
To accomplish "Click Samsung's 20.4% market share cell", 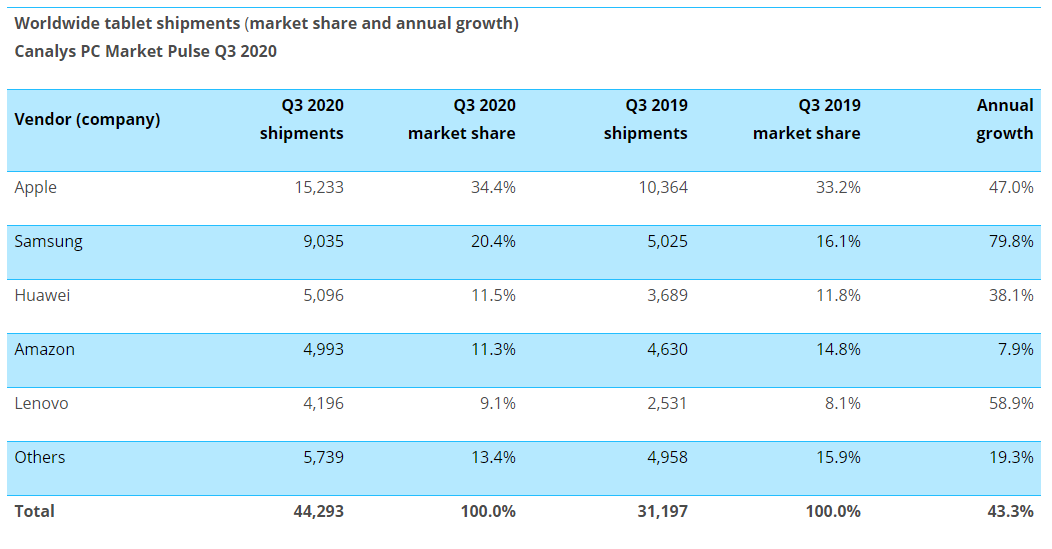I will (x=493, y=242).
